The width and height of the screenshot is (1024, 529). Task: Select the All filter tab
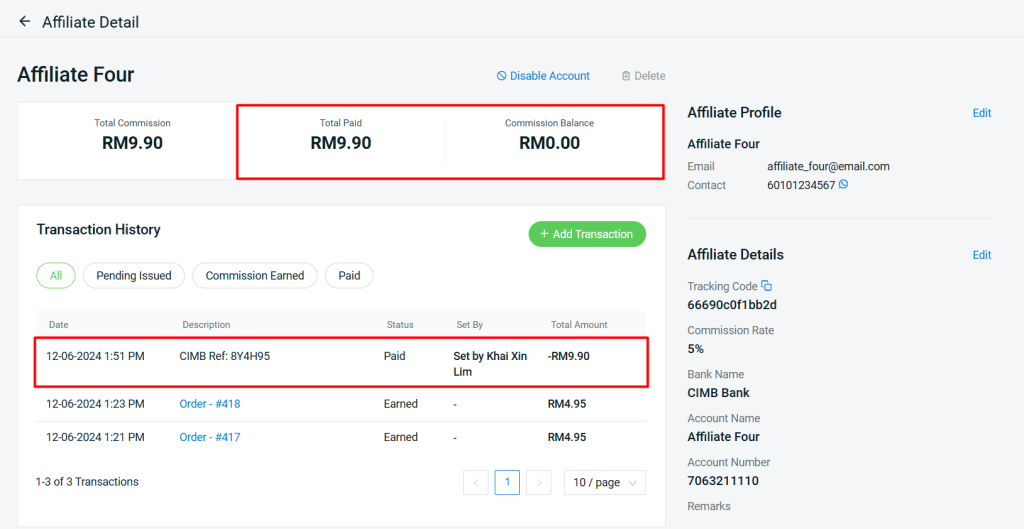point(56,276)
